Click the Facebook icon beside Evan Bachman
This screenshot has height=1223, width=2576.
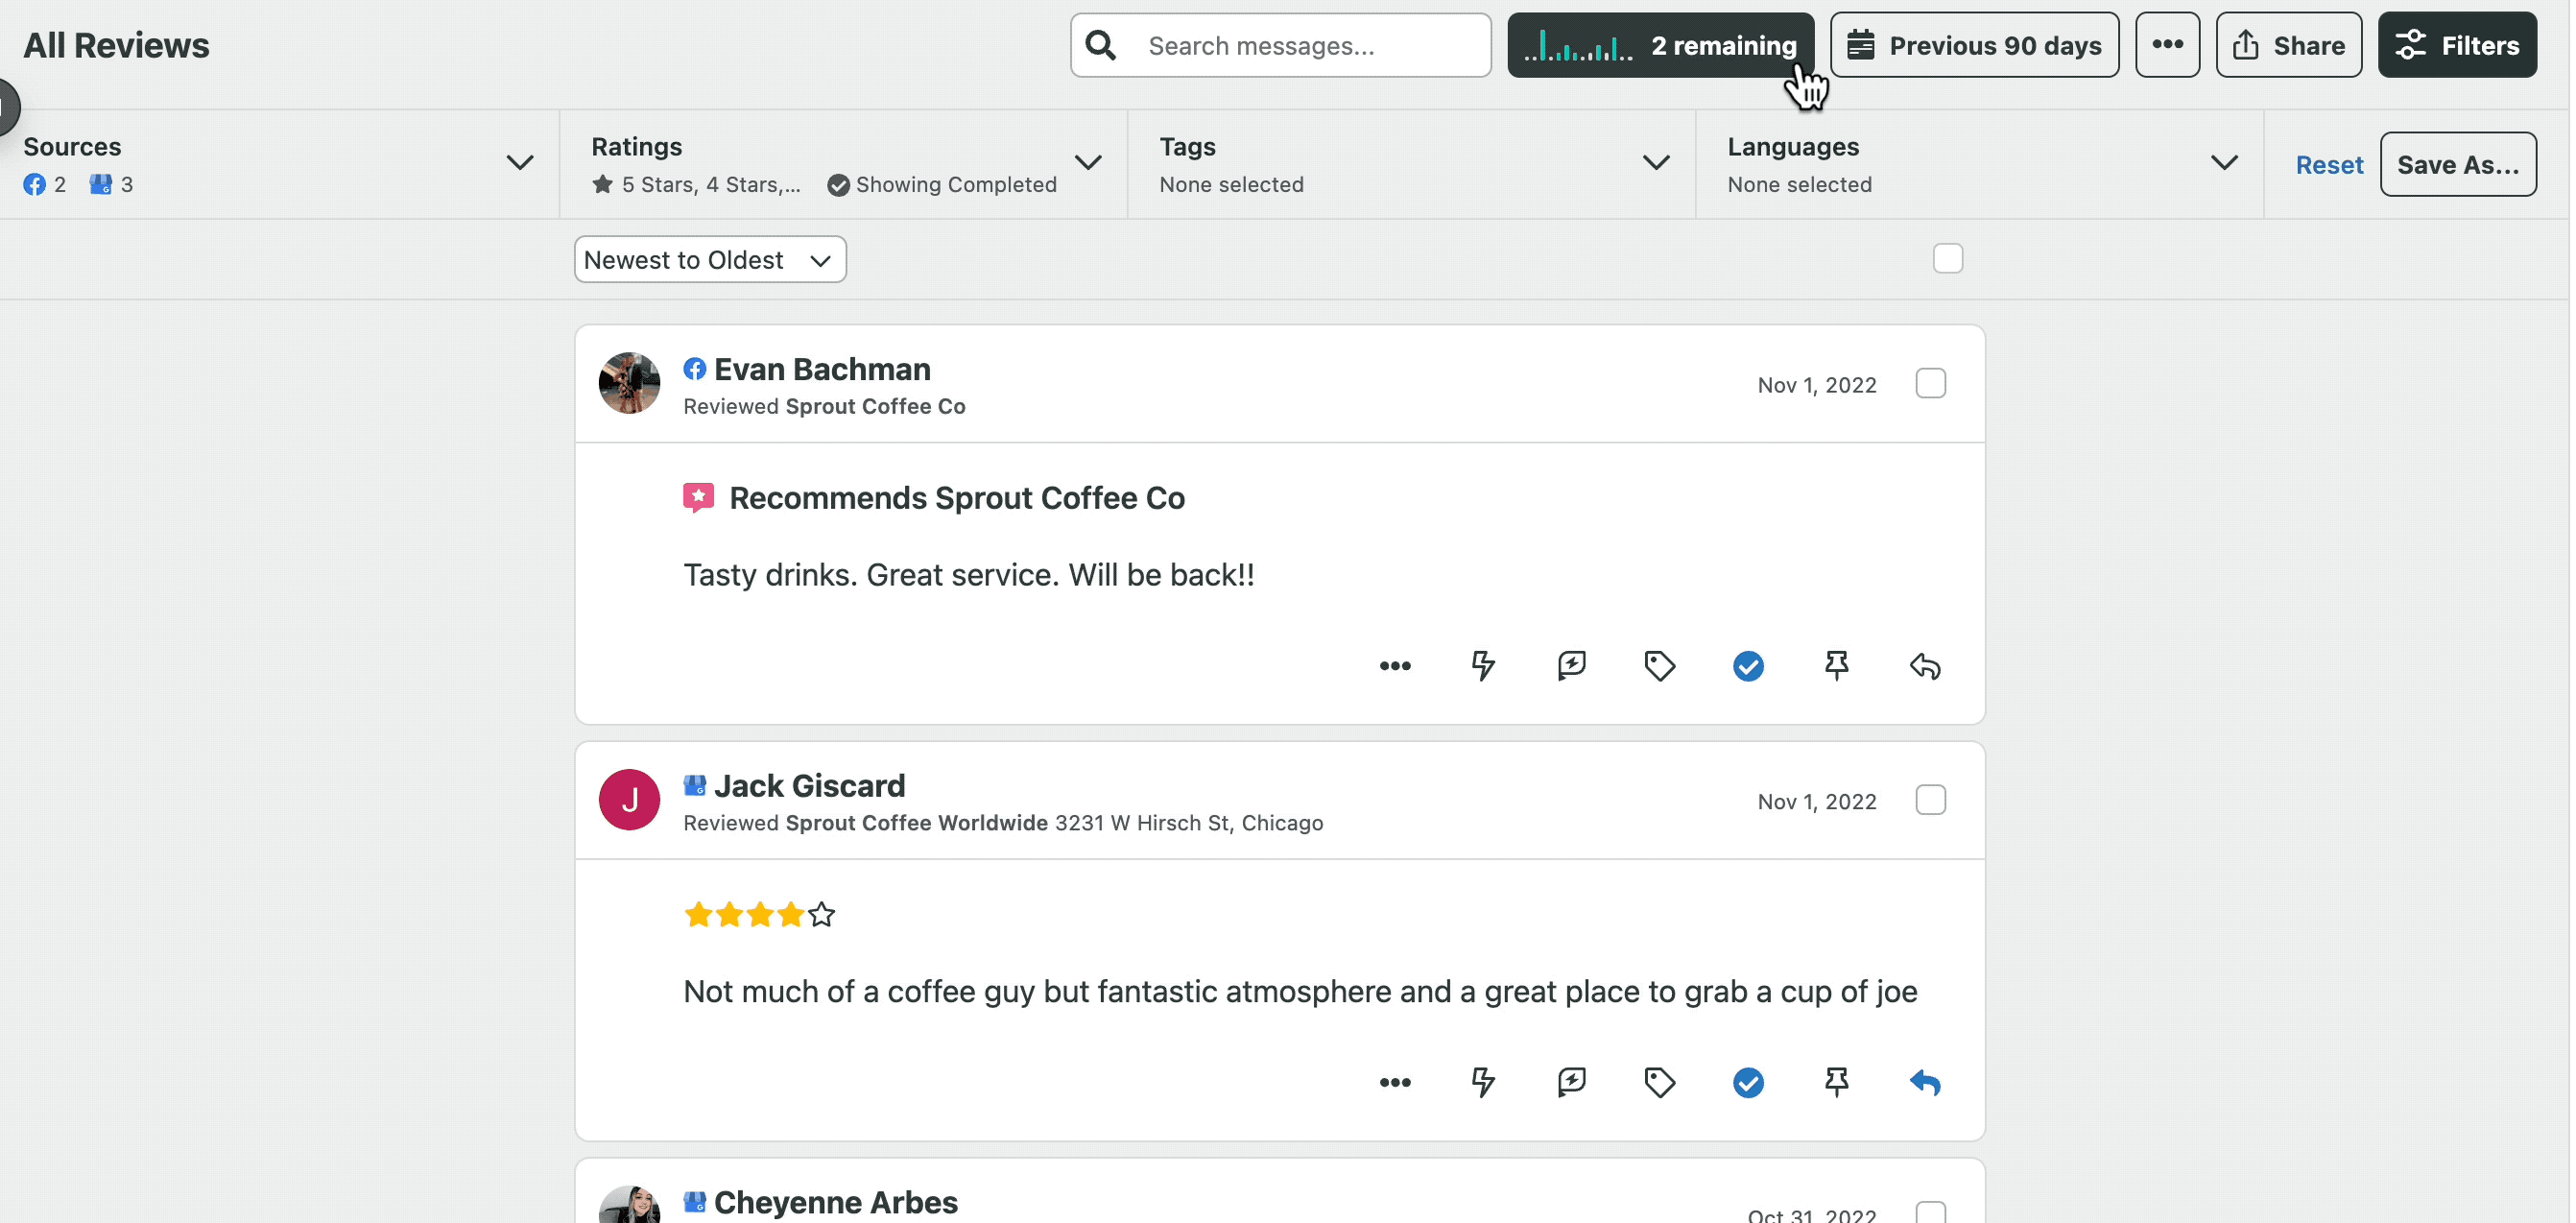(694, 369)
